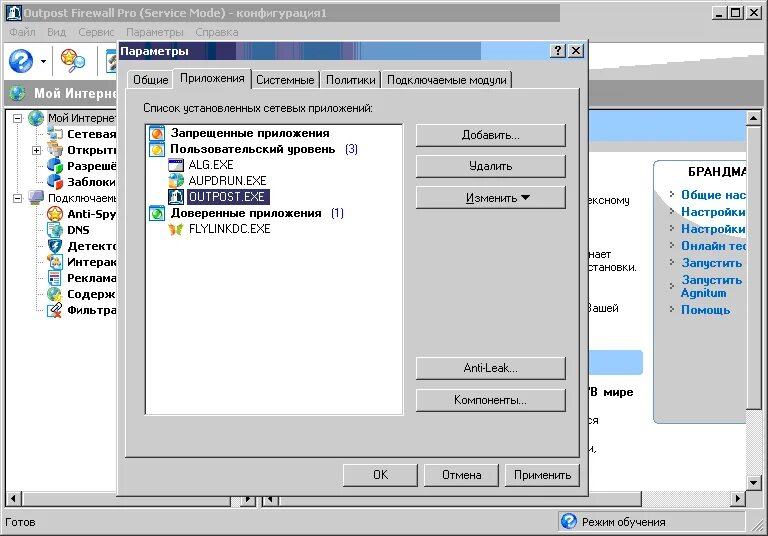Switch to the Системные tab
Image resolution: width=768 pixels, height=536 pixels.
tap(285, 80)
